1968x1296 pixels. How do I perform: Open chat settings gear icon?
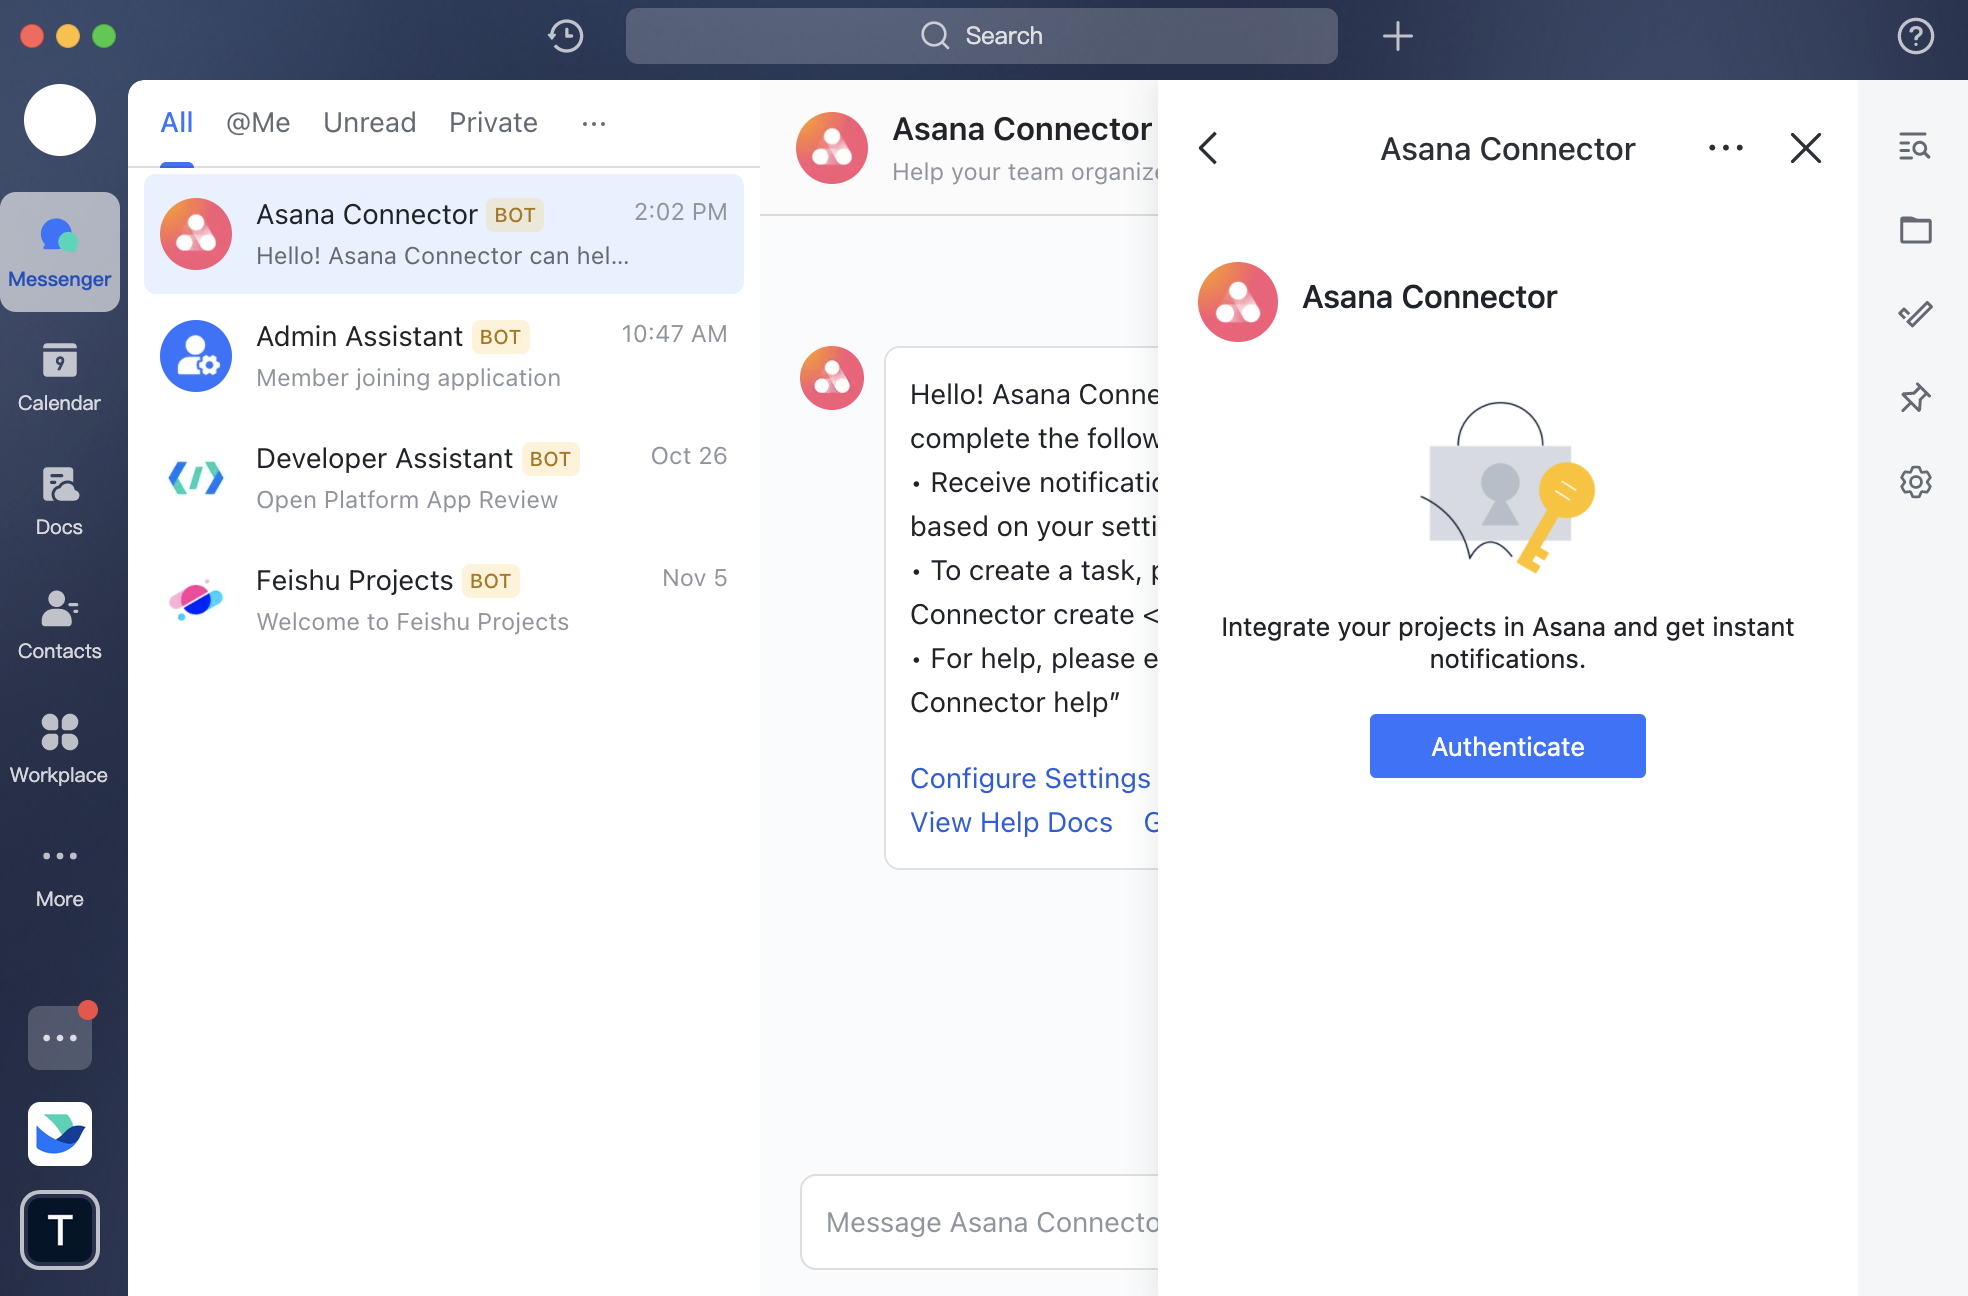pos(1915,482)
